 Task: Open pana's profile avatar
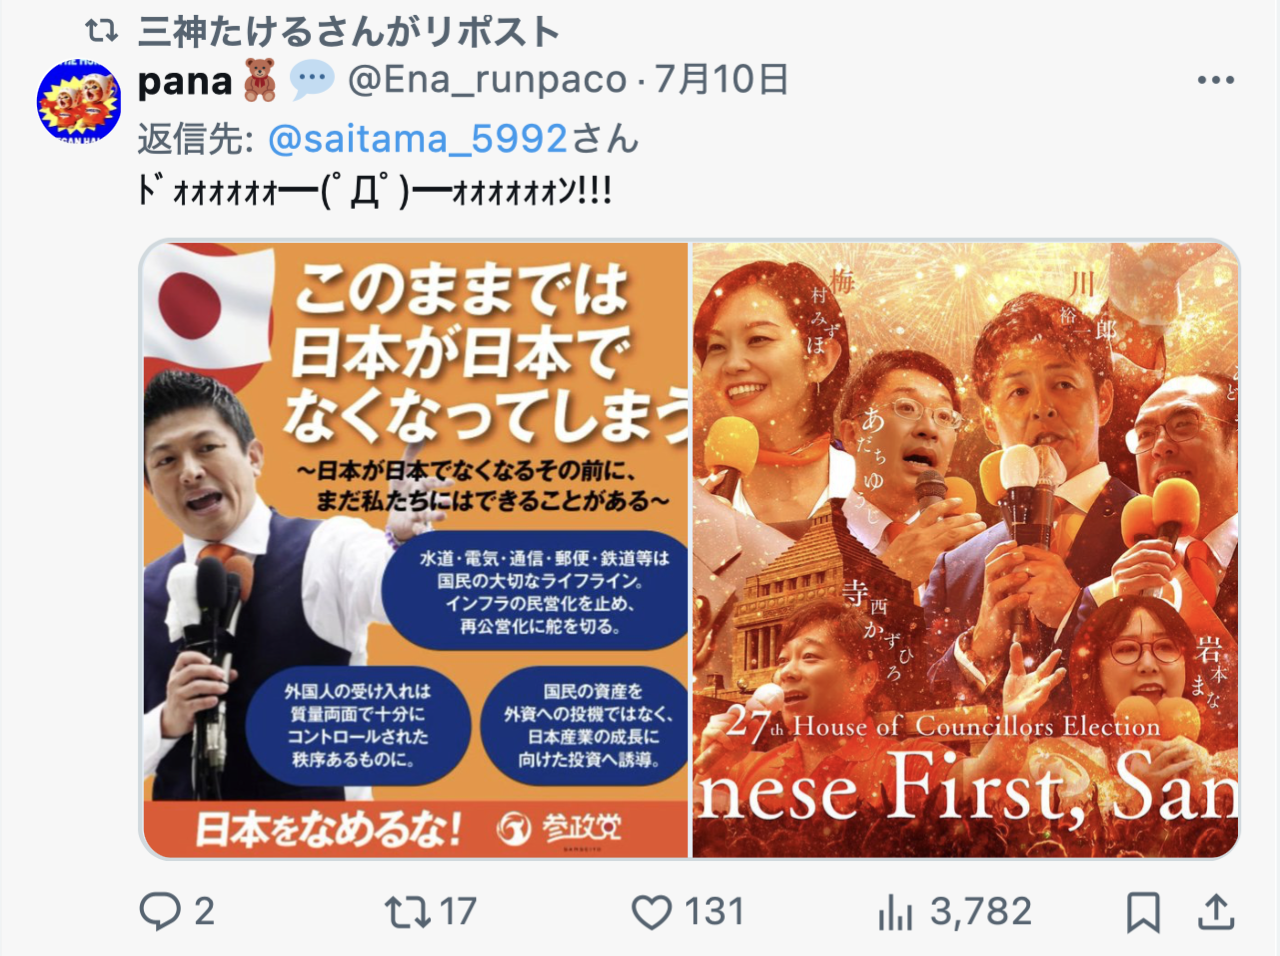click(x=79, y=101)
